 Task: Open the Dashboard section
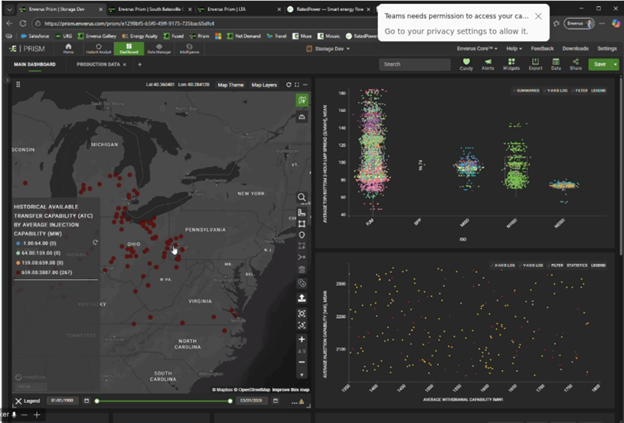point(129,49)
